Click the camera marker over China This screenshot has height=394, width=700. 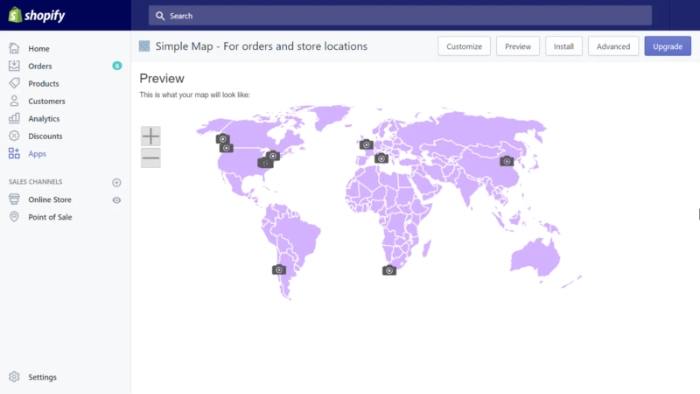pyautogui.click(x=506, y=161)
